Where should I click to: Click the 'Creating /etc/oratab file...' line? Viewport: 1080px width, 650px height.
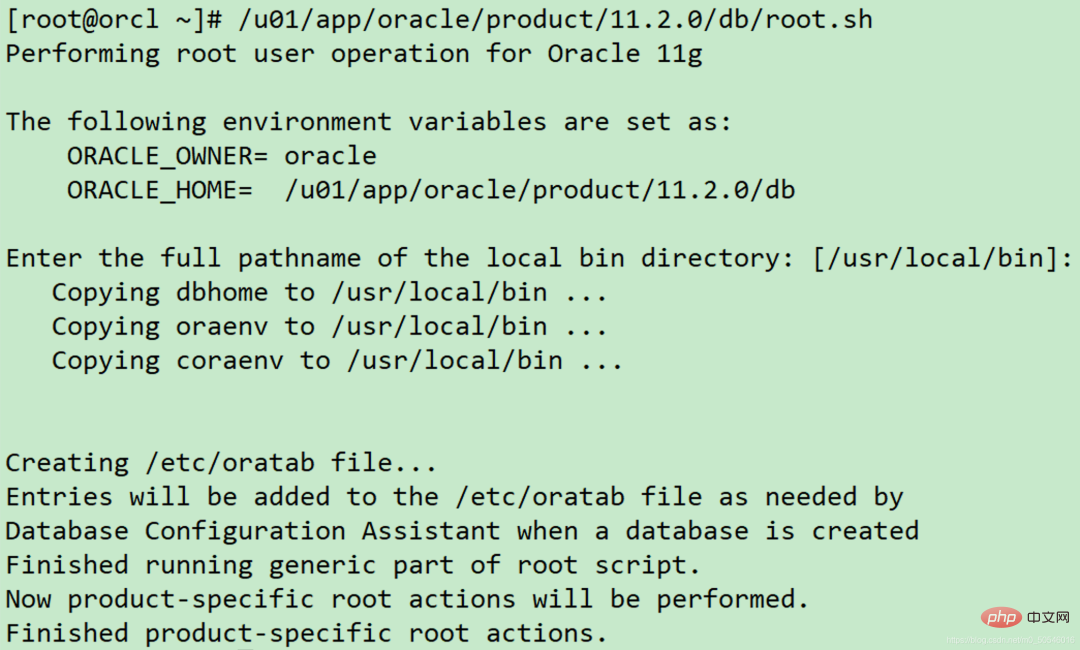point(221,463)
